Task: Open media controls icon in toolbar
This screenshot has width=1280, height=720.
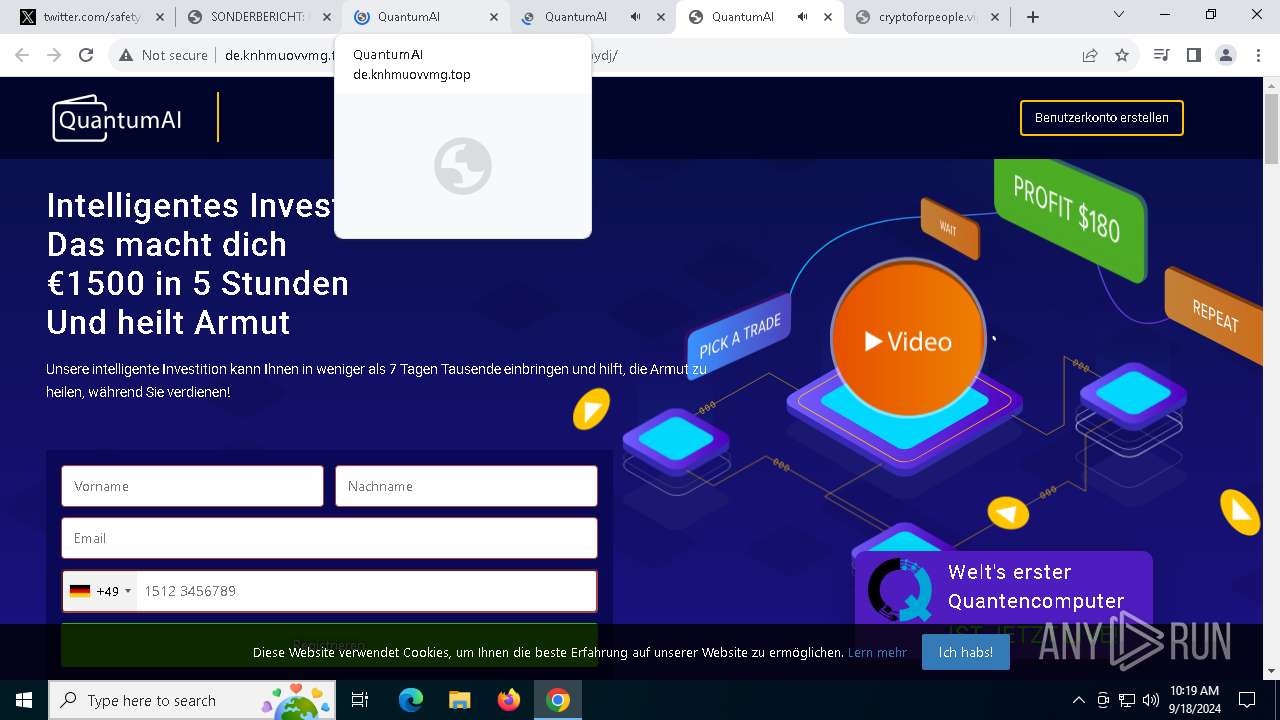Action: point(1161,55)
